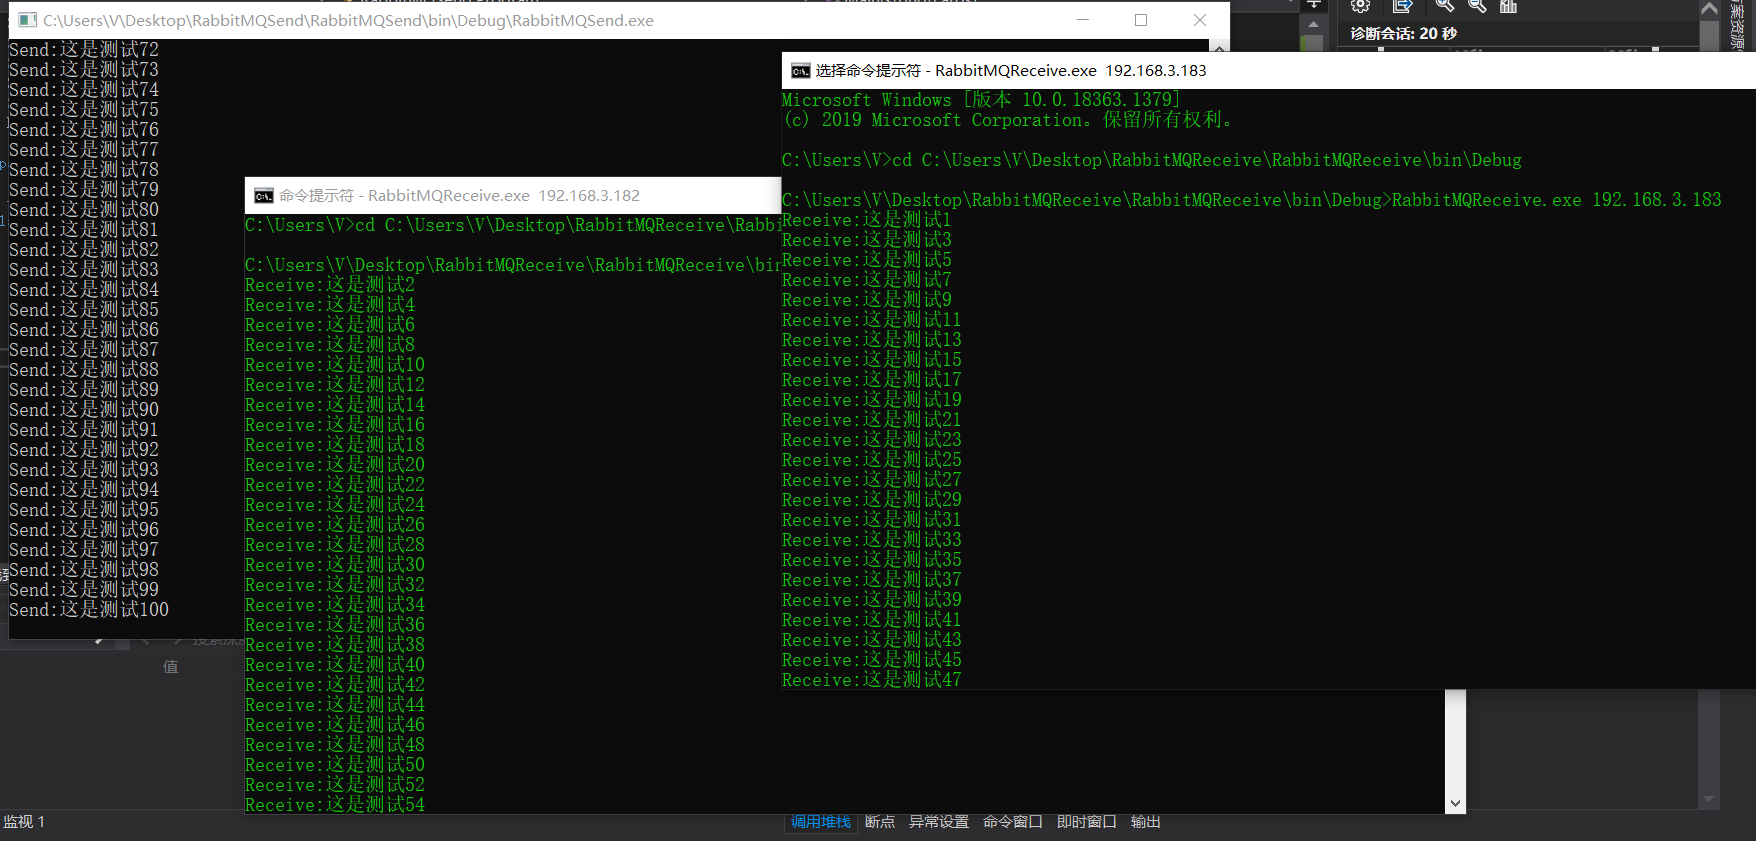Click line 'Send:这是测试72' in send console
Viewport: 1756px width, 841px height.
pos(84,50)
